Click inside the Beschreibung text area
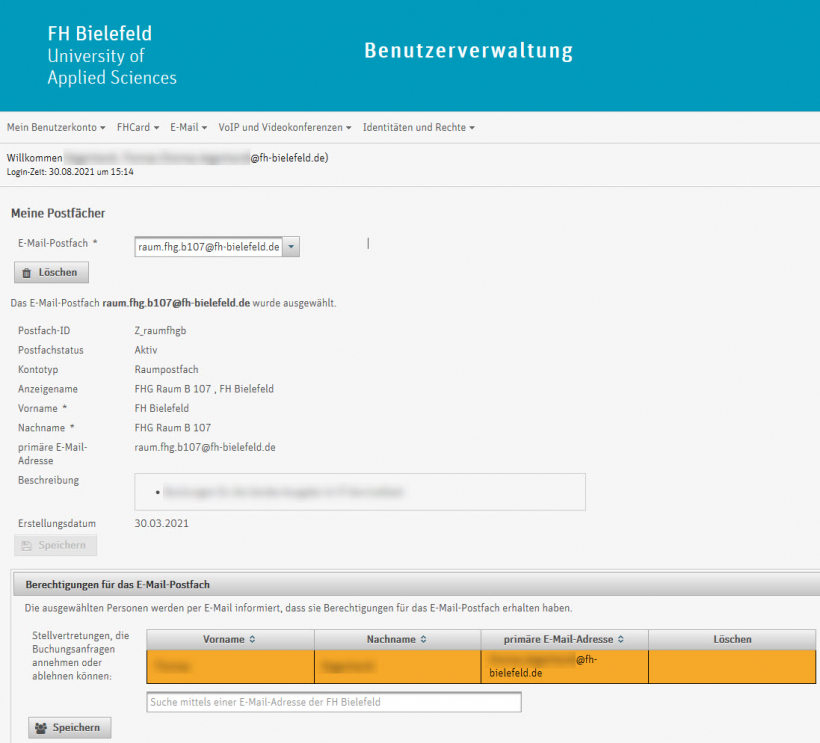820x743 pixels. click(360, 491)
